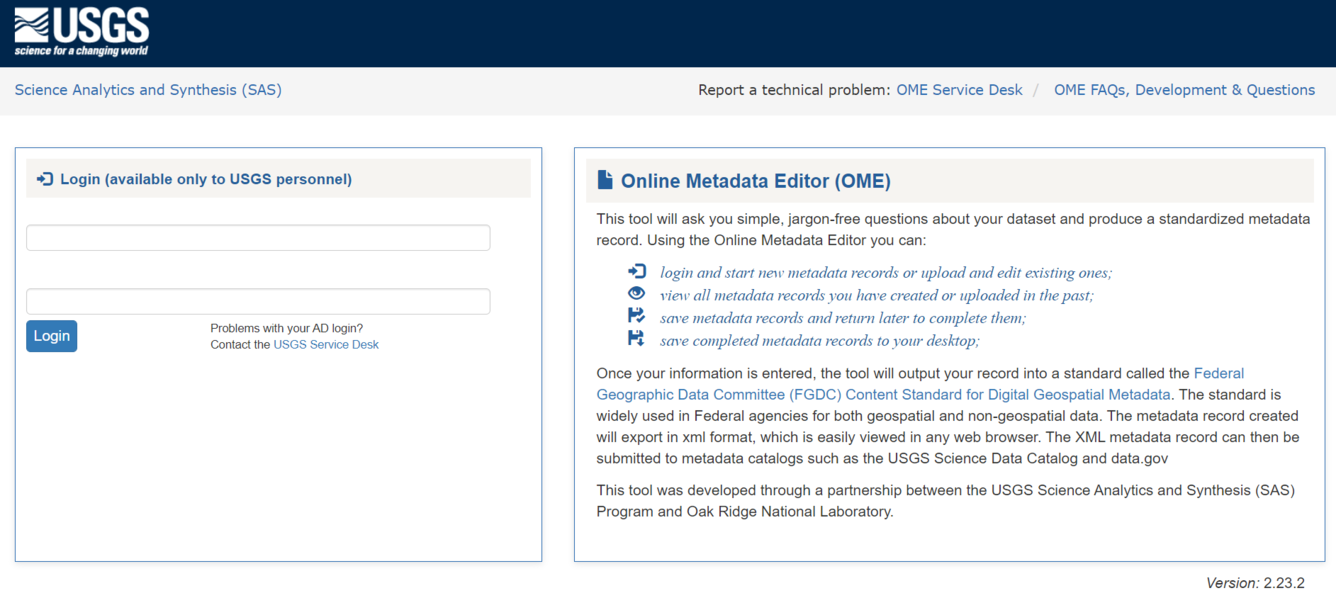Viewport: 1336px width, 593px height.
Task: Click the save icon beside 'save metadata records'
Action: coord(637,318)
